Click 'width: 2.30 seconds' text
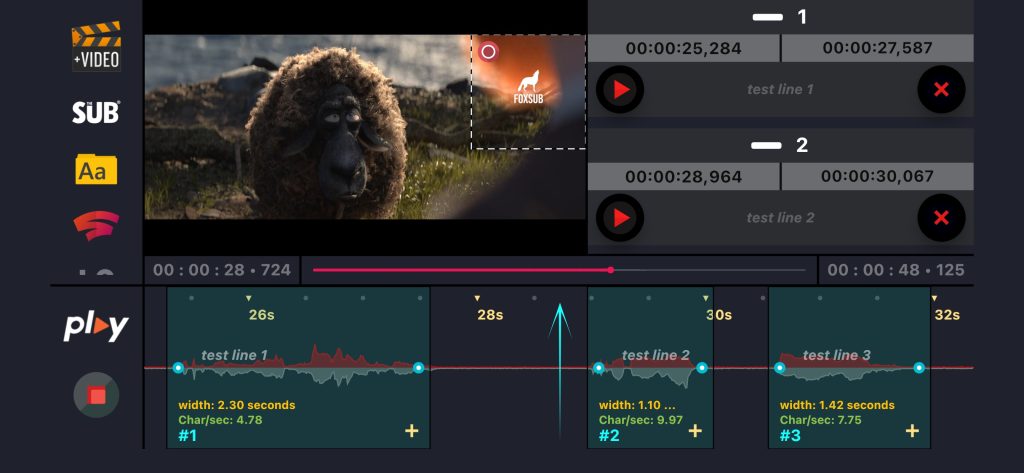Image resolution: width=1024 pixels, height=473 pixels. pos(236,405)
